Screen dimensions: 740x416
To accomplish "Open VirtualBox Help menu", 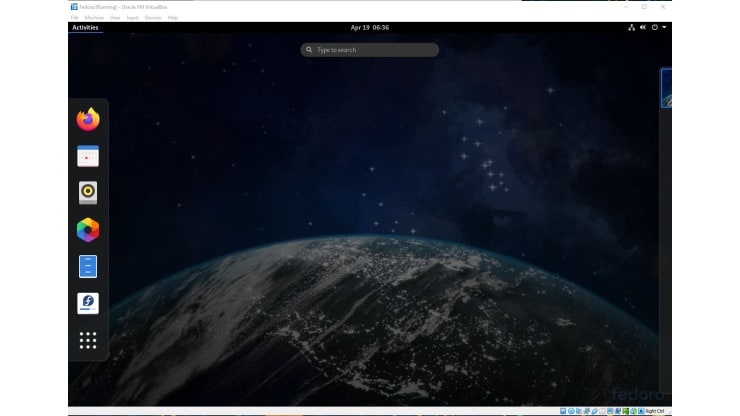I will click(x=173, y=17).
